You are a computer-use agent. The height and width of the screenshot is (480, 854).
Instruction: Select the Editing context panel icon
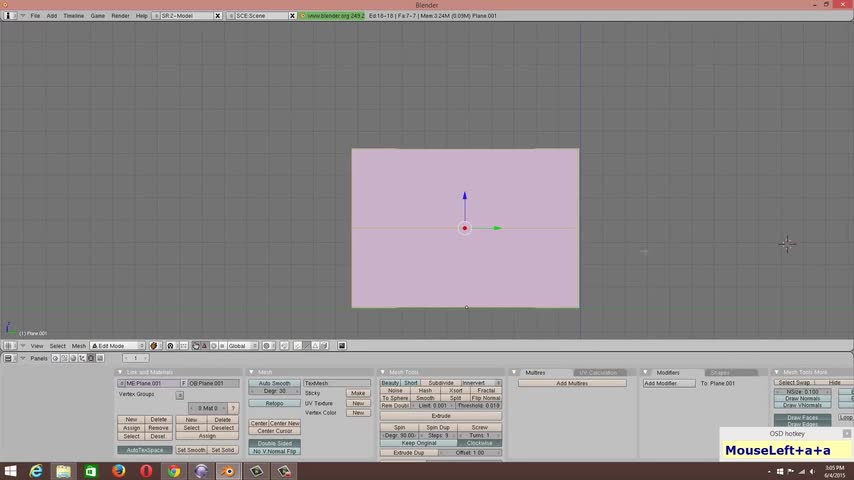click(x=91, y=359)
